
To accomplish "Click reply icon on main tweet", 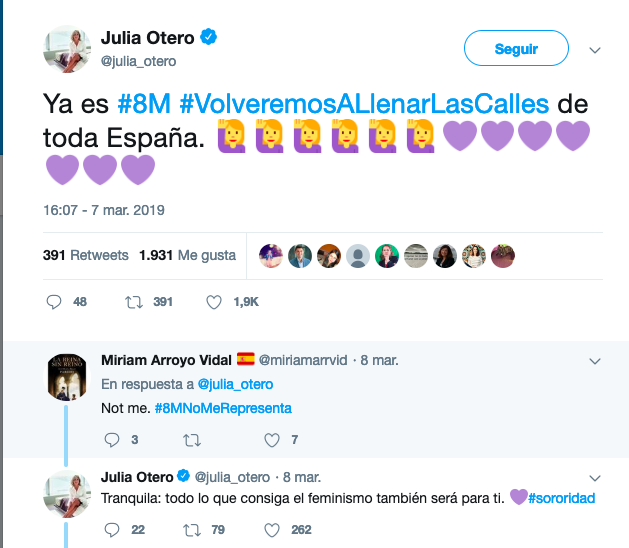I will [54, 302].
